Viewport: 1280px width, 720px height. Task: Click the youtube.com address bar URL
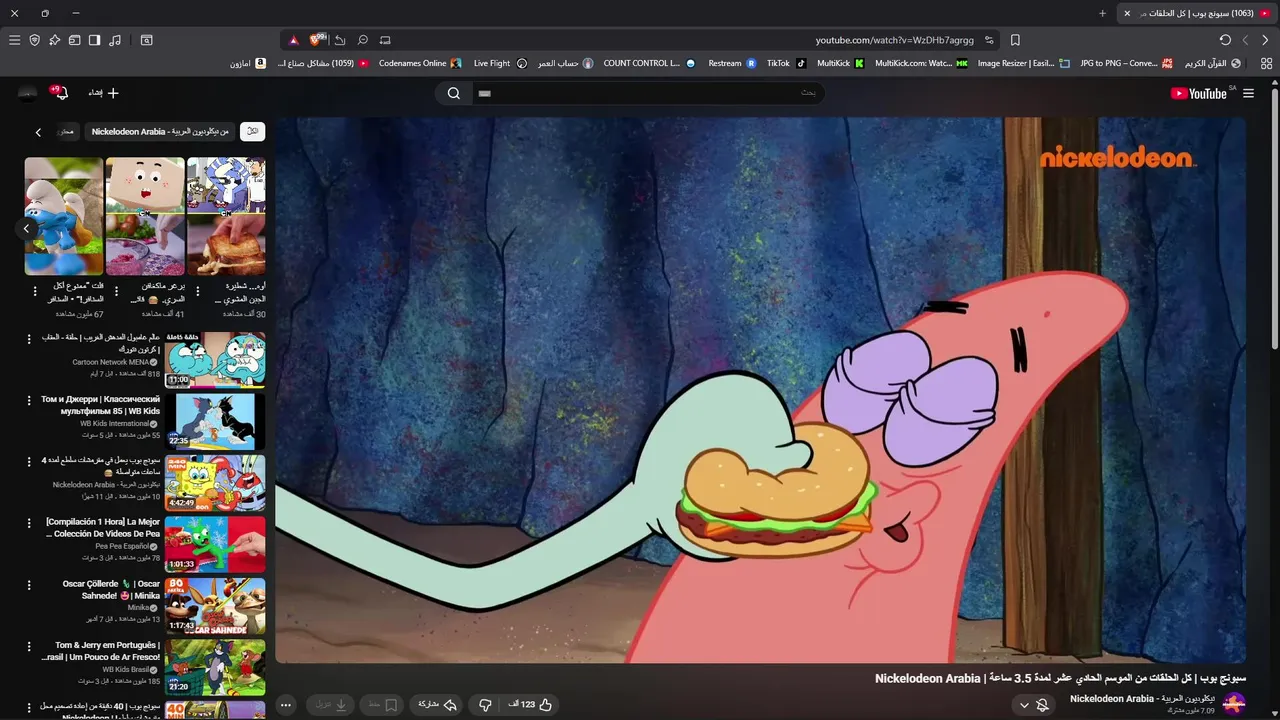point(894,40)
